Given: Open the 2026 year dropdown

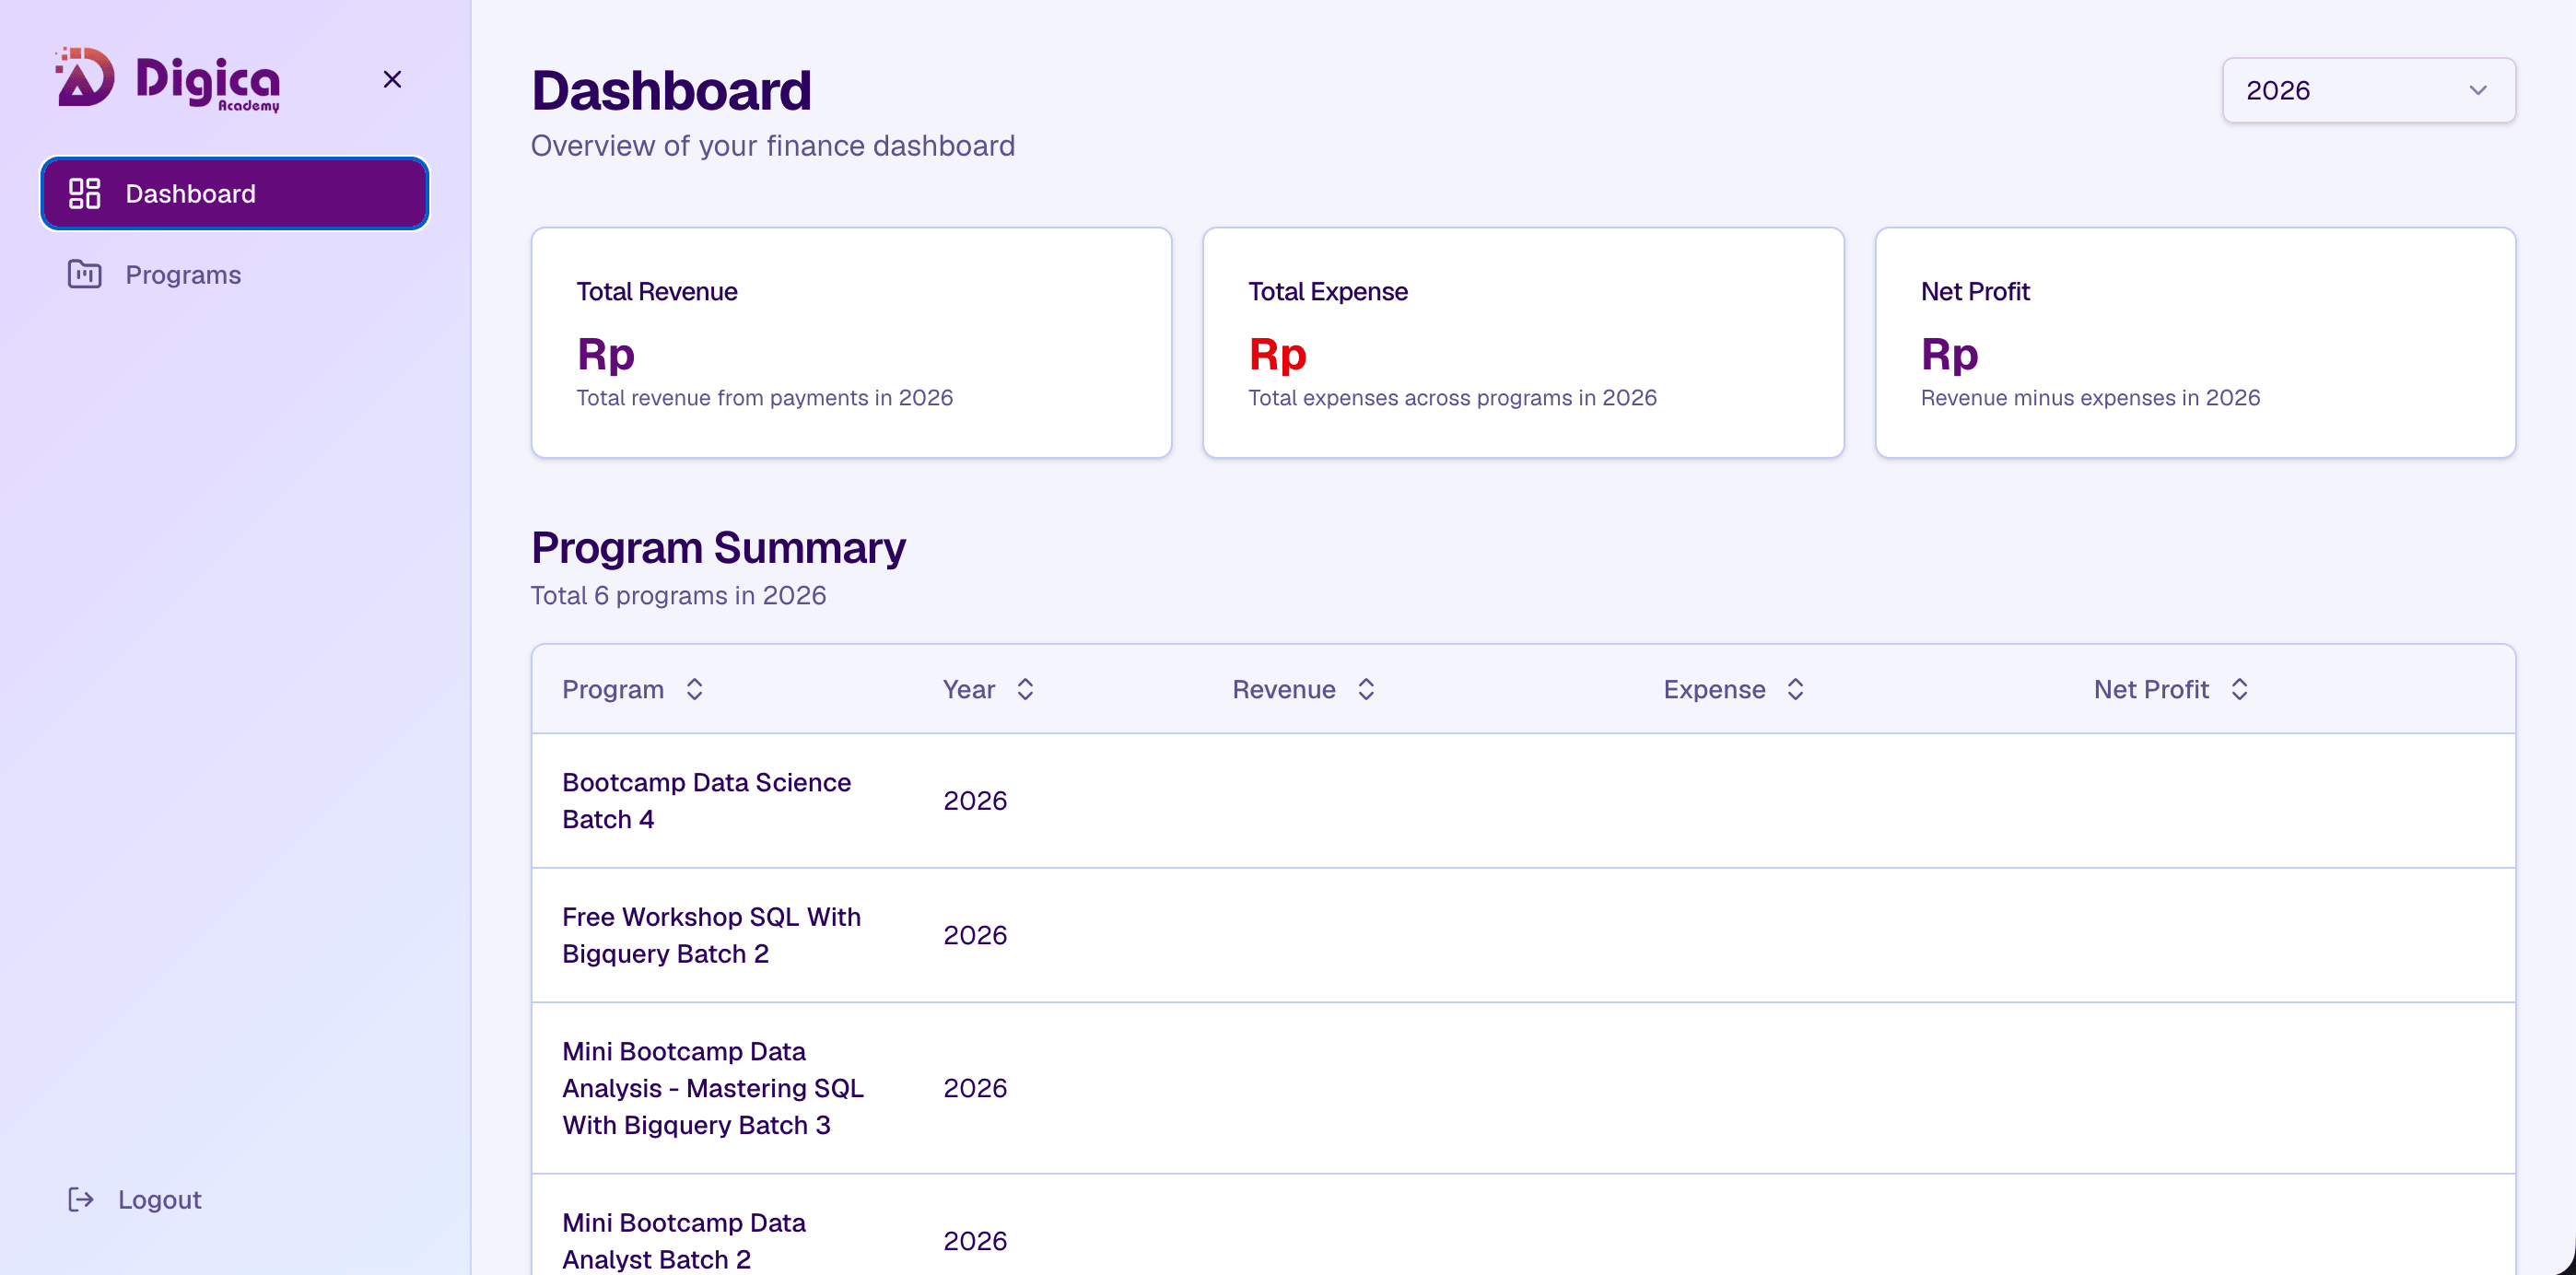Looking at the screenshot, I should [2368, 90].
